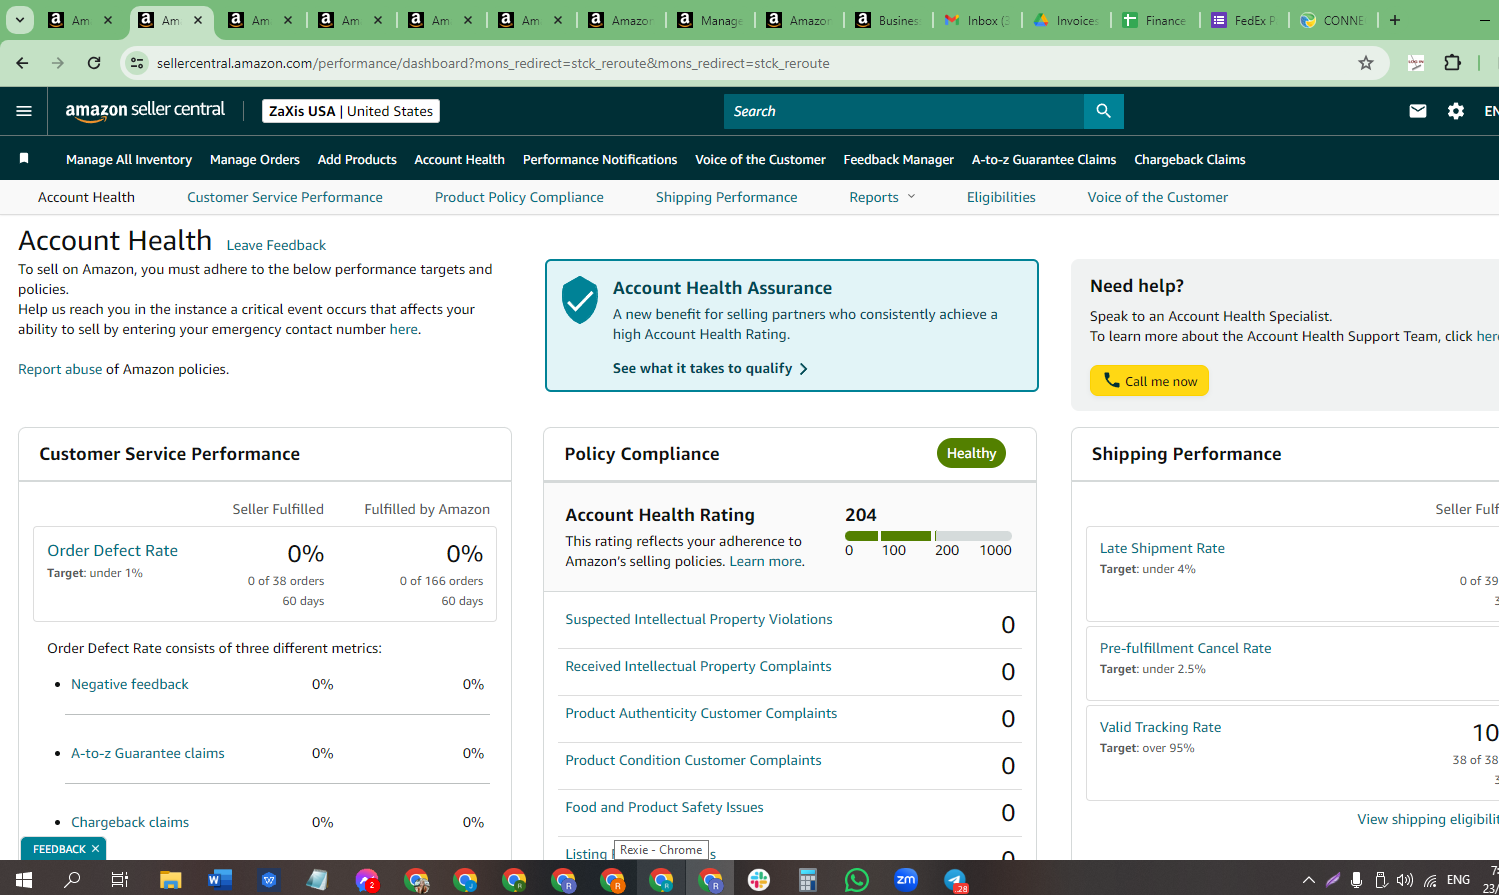Close the FEEDBACK popup tab
This screenshot has height=895, width=1499.
click(95, 849)
